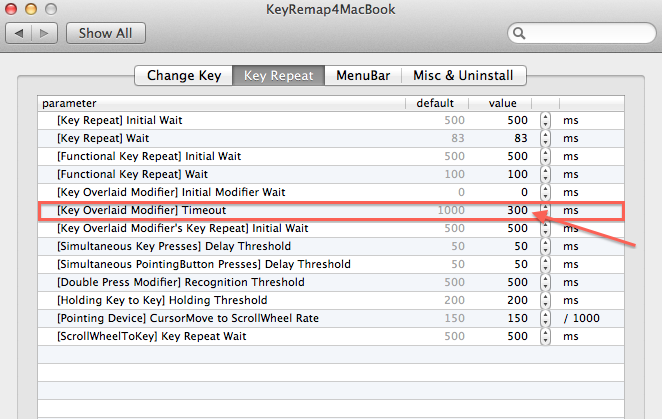Click value 300 for Key Overlaid Modifier Timeout
The height and width of the screenshot is (419, 662).
pyautogui.click(x=515, y=210)
